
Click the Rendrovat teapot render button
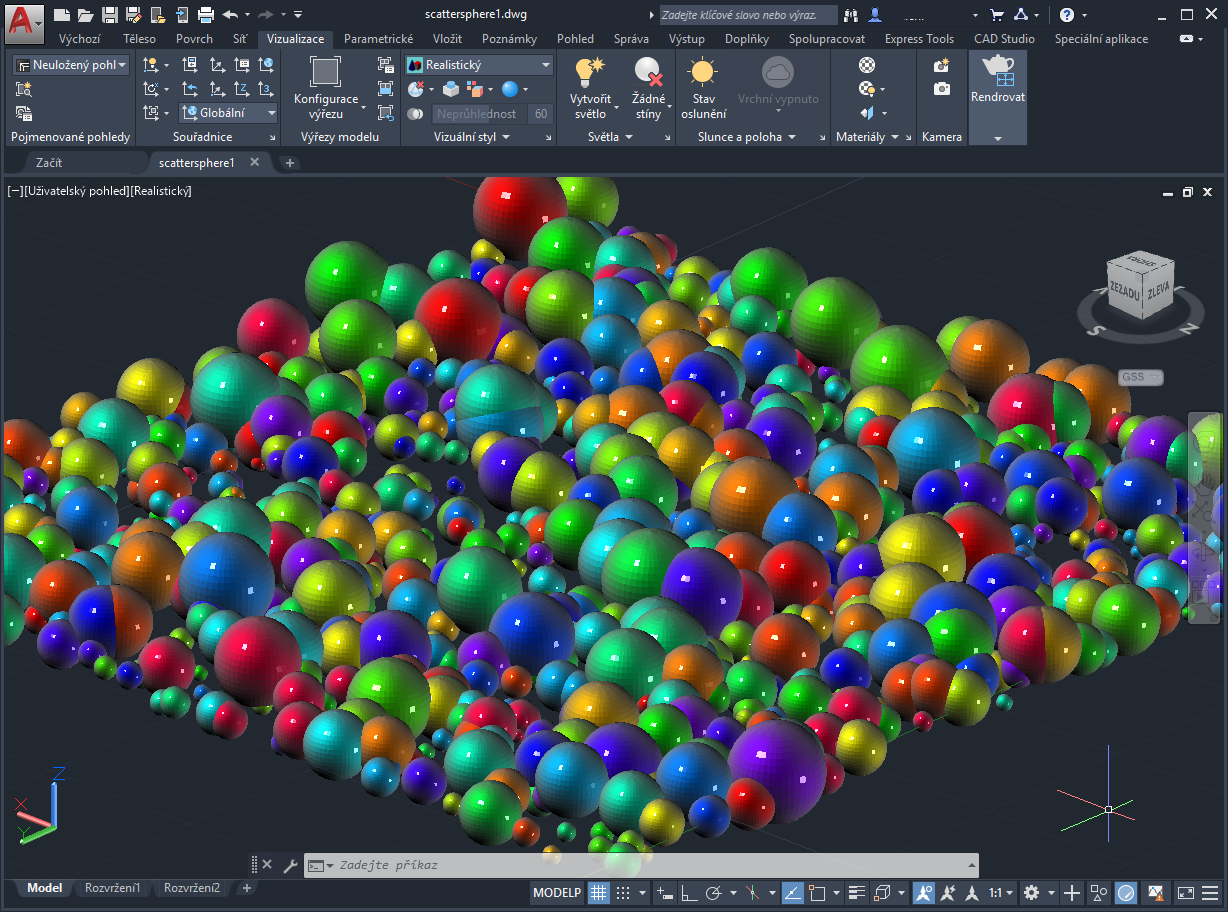[997, 80]
